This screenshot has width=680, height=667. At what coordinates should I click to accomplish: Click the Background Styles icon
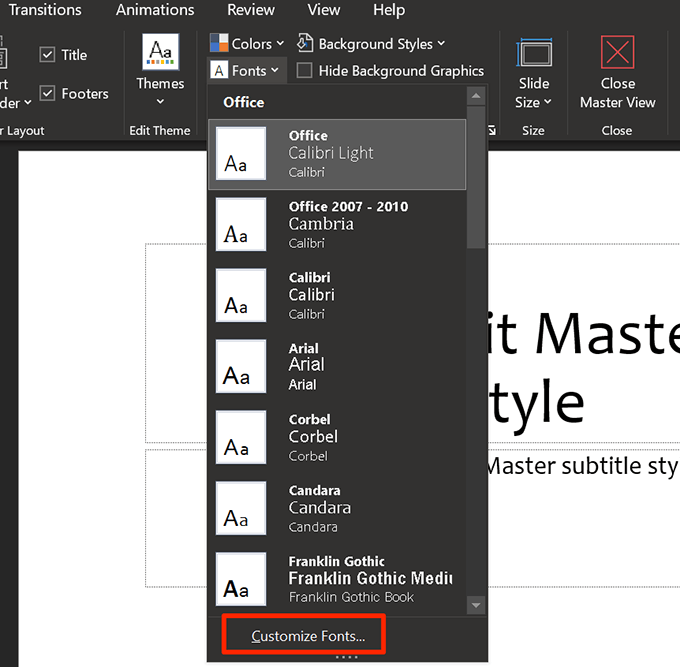[305, 43]
